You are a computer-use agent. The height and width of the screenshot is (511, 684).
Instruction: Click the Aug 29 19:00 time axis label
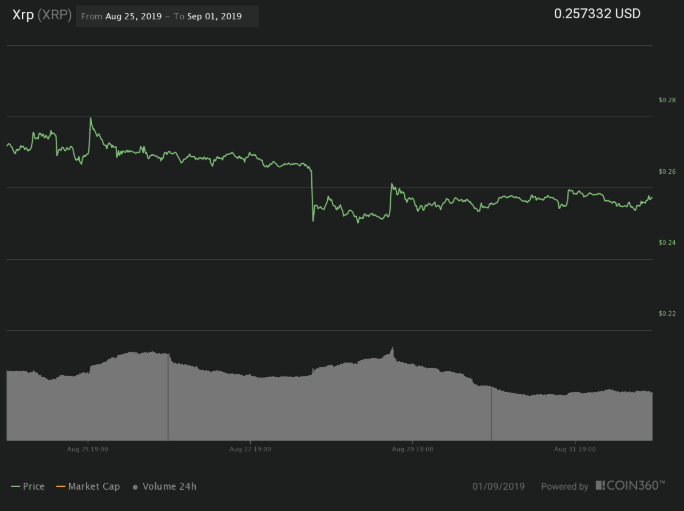[412, 450]
